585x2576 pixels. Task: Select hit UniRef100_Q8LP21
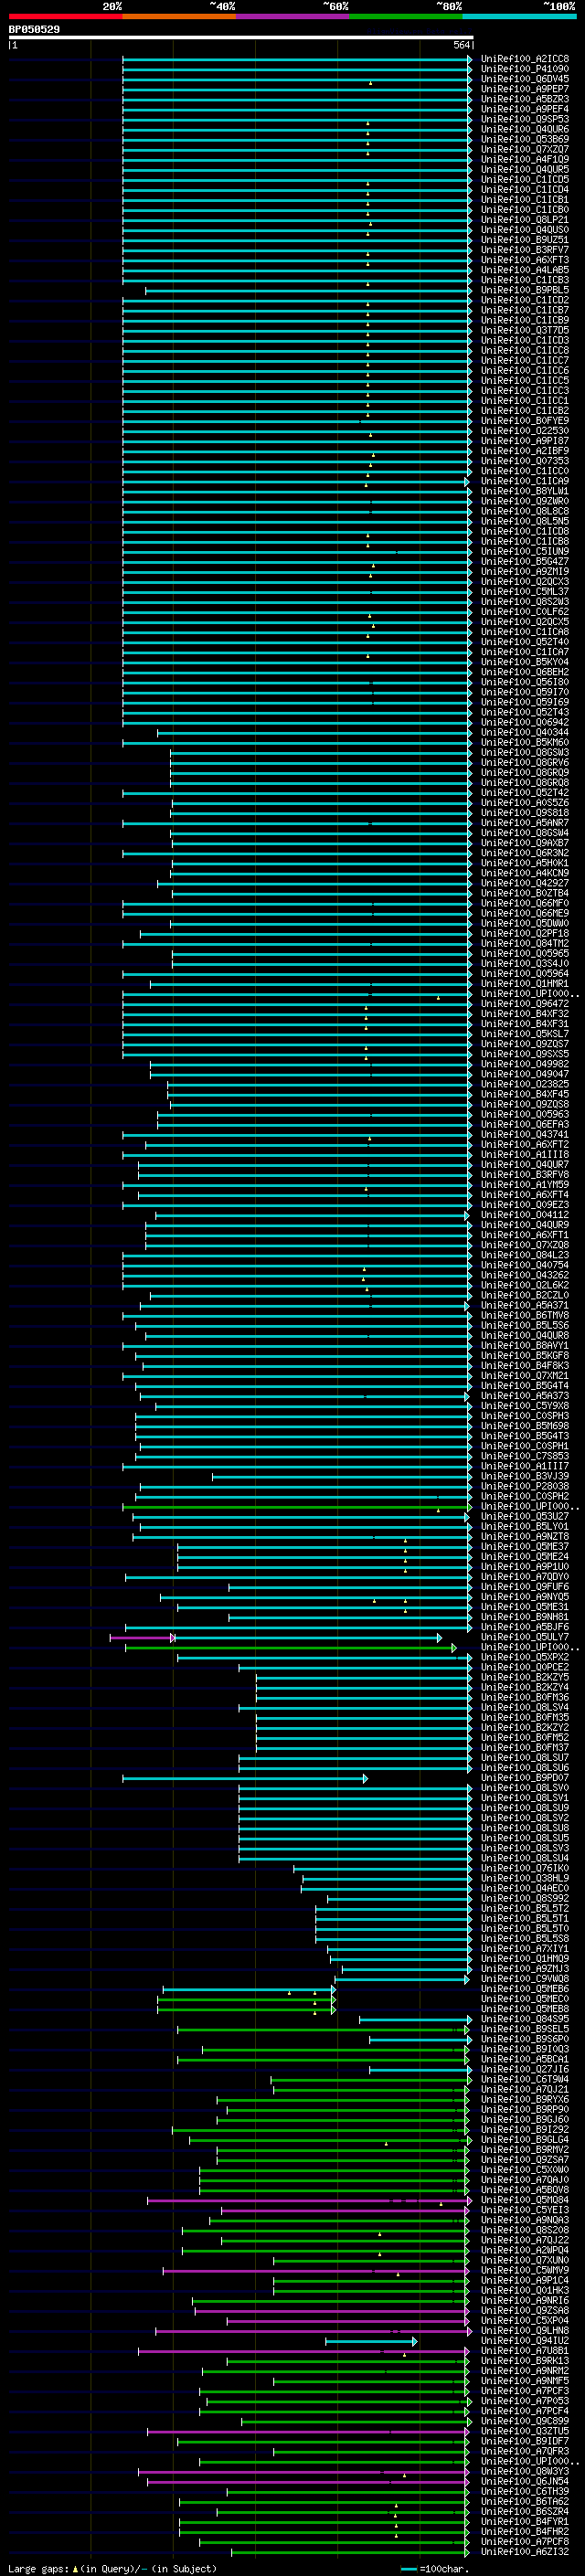click(525, 220)
